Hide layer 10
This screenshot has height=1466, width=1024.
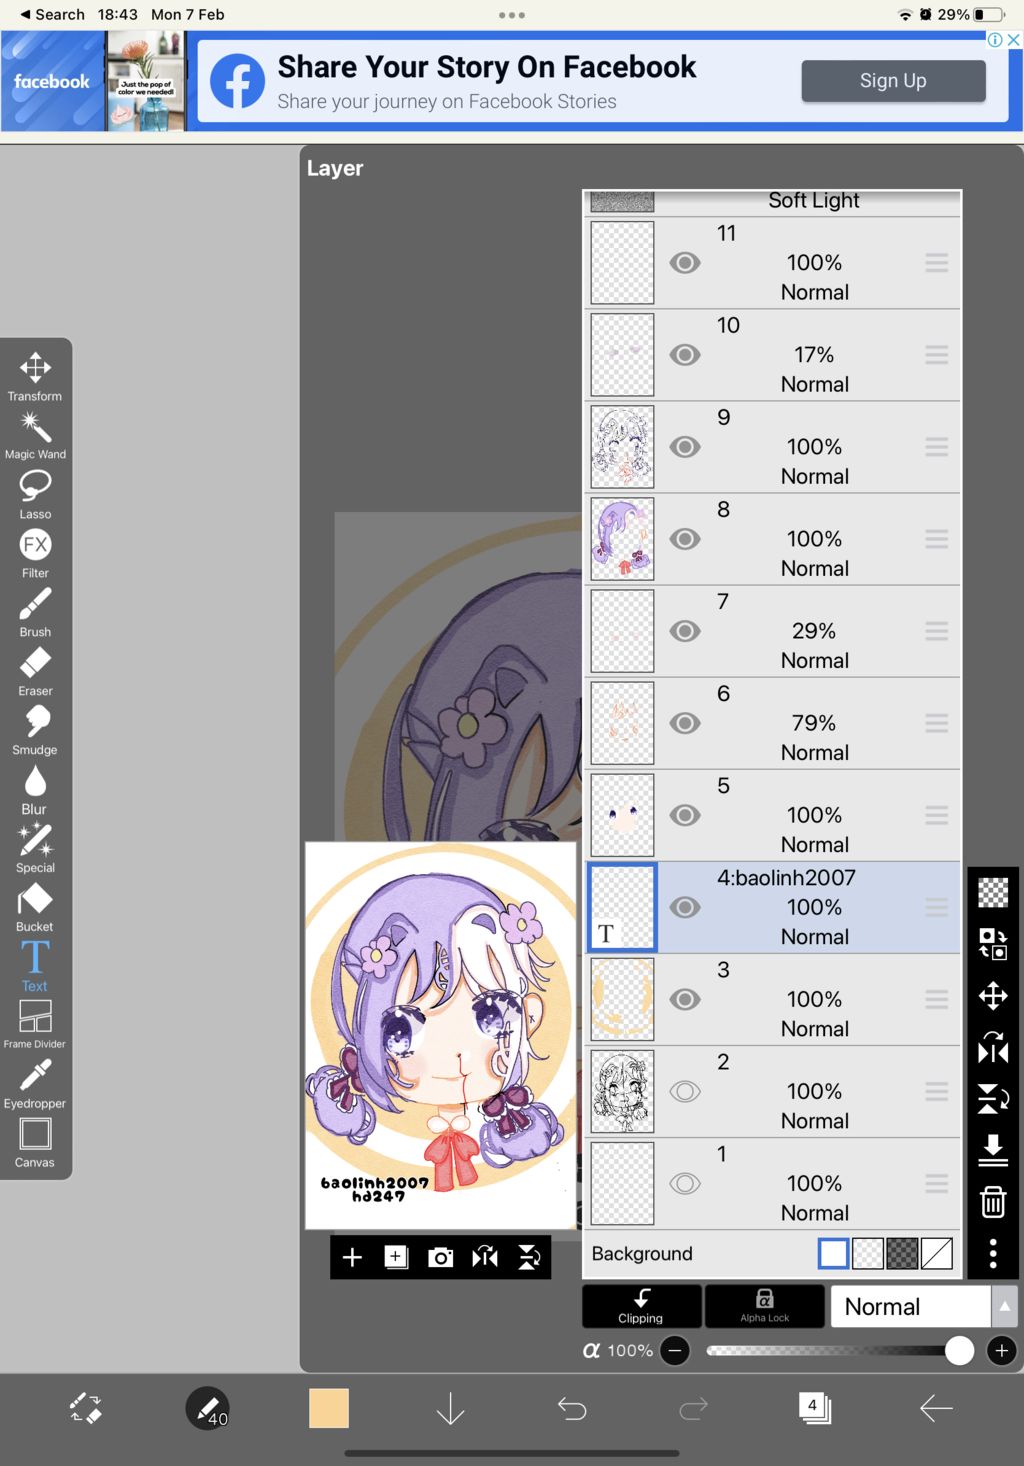click(685, 355)
